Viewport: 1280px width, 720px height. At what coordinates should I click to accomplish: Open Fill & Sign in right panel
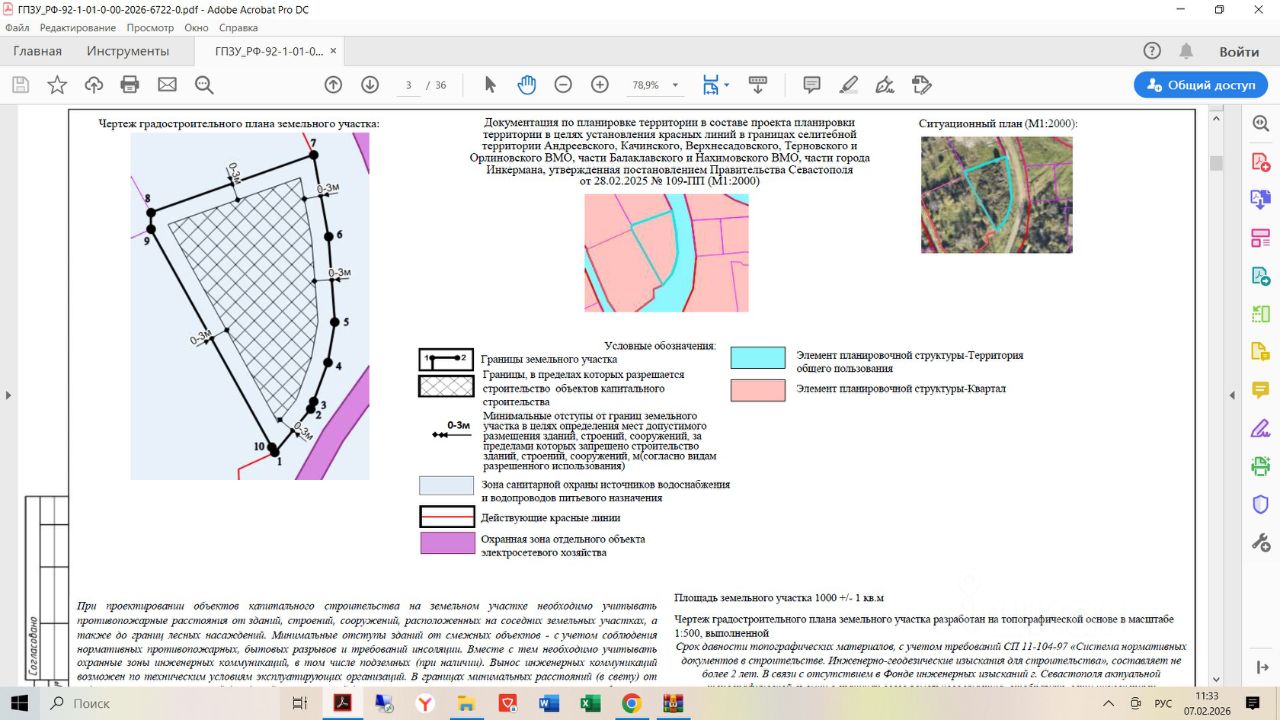coord(1260,428)
